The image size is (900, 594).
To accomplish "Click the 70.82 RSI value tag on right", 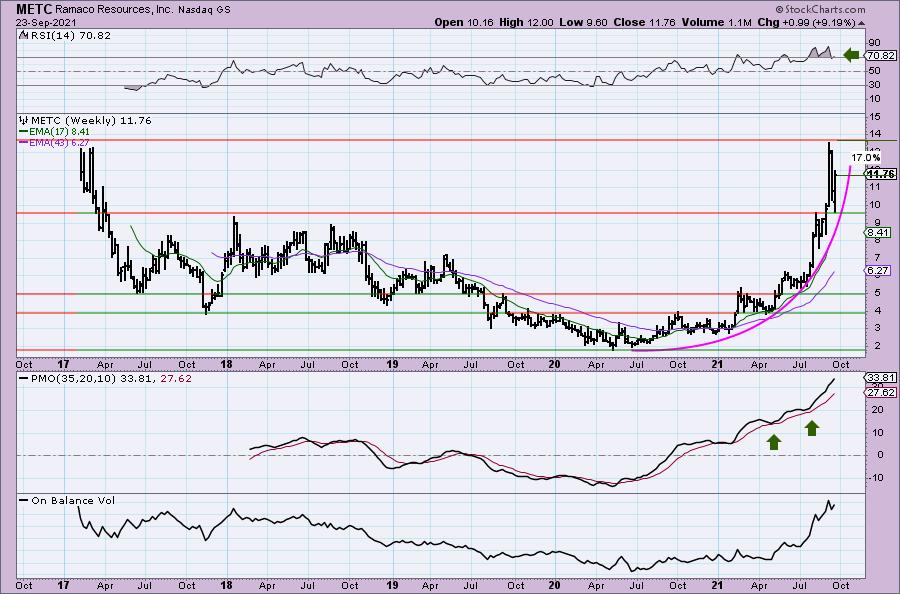I will point(881,56).
